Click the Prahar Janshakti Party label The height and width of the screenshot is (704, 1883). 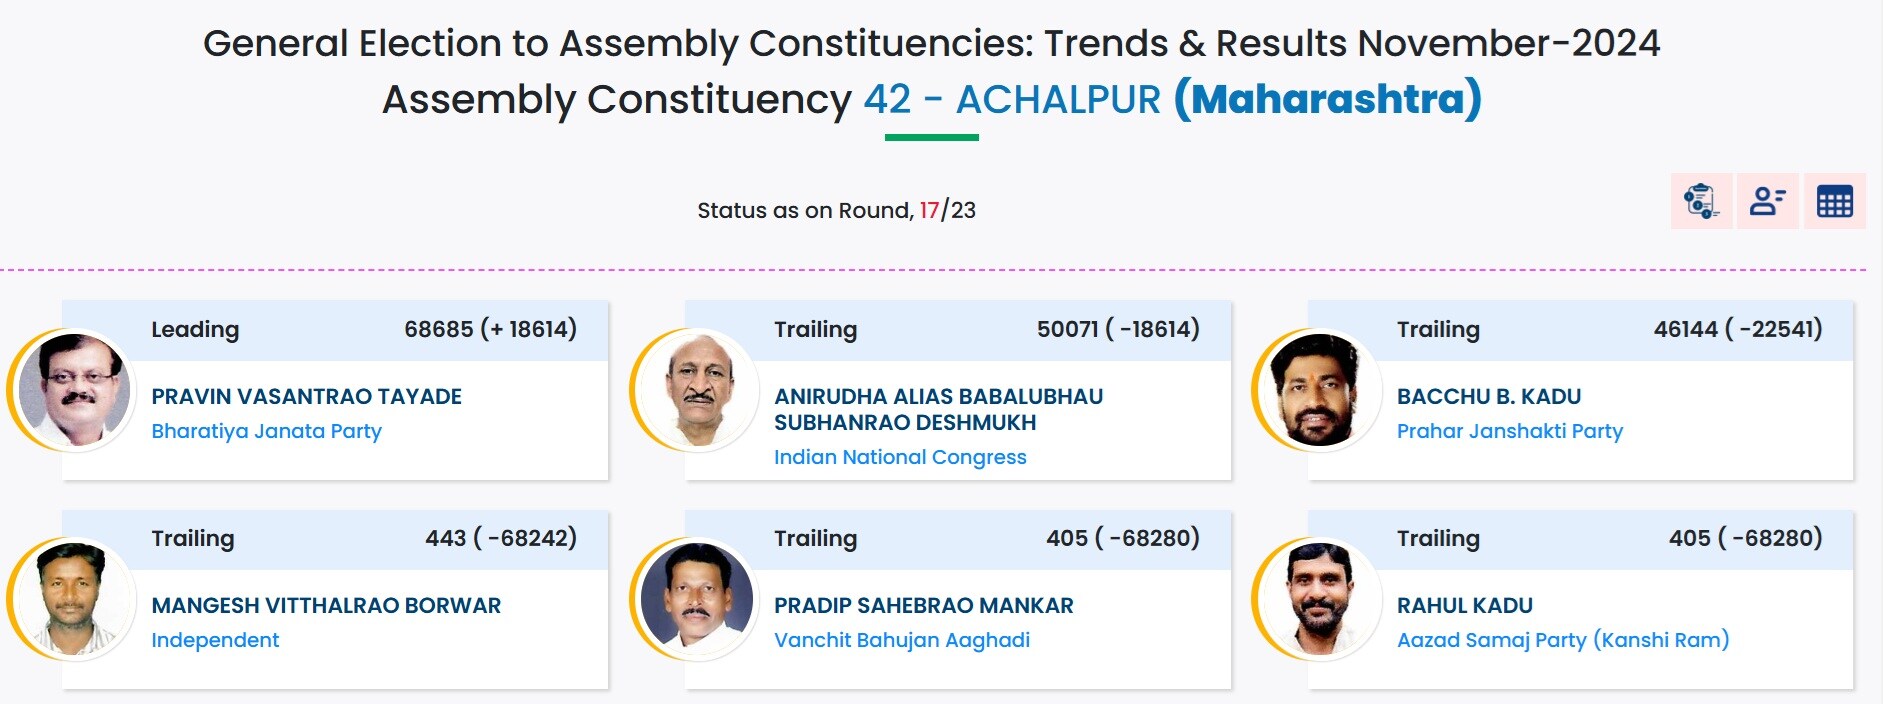(x=1509, y=432)
